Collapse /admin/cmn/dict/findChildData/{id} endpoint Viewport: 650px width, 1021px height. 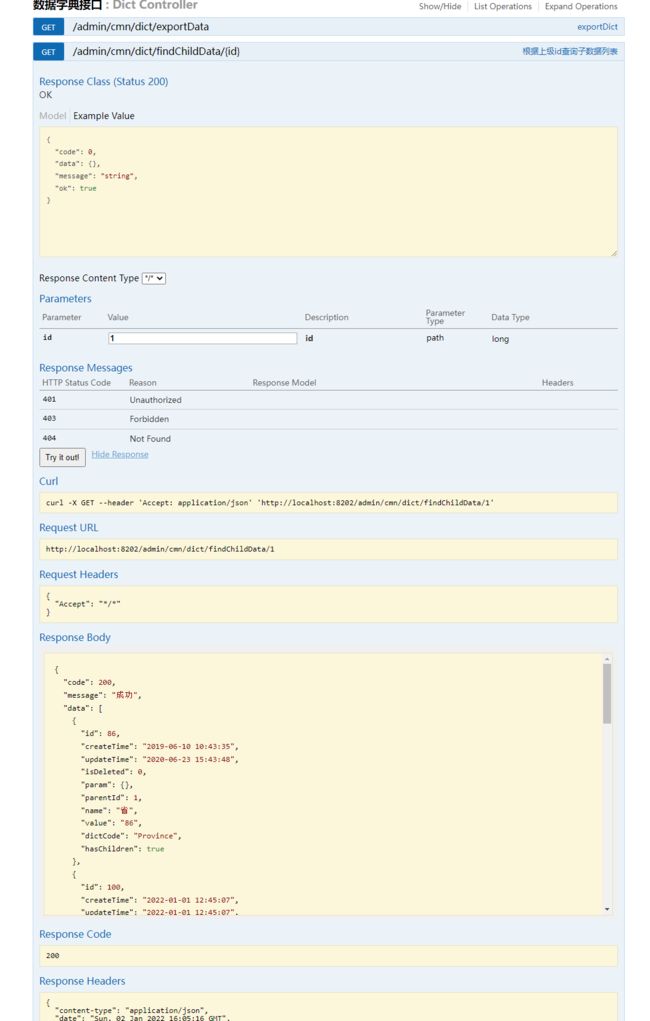156,51
